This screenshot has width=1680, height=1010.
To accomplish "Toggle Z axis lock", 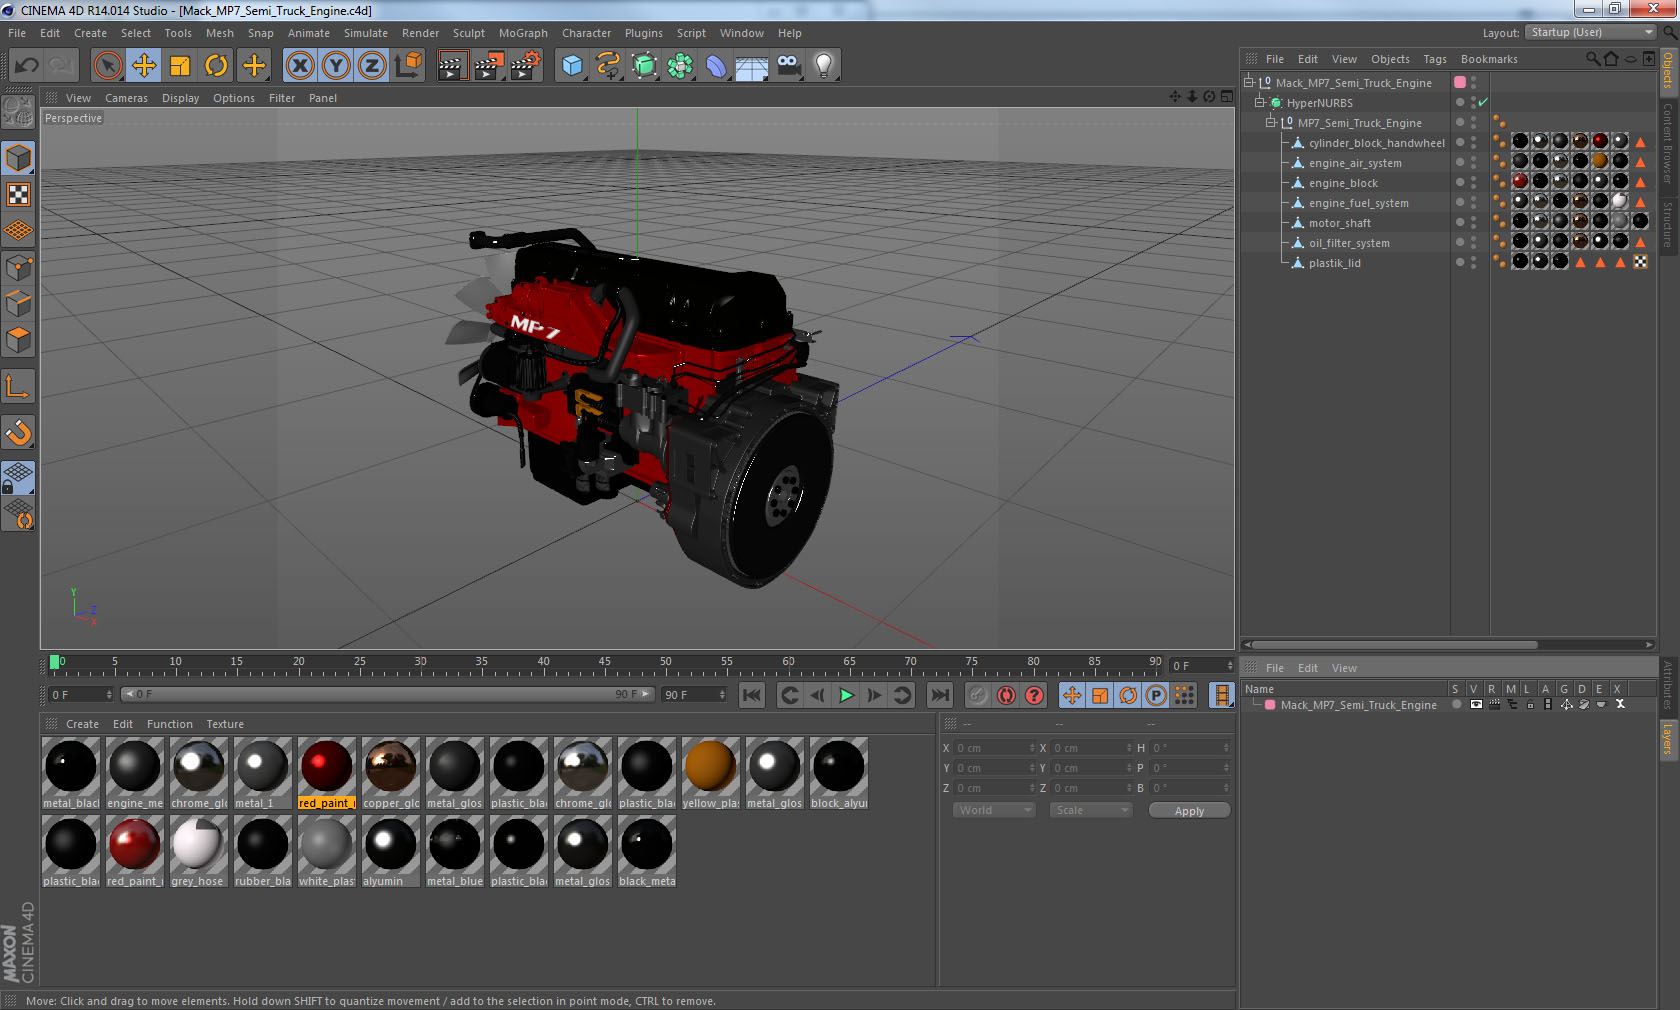I will 372,66.
